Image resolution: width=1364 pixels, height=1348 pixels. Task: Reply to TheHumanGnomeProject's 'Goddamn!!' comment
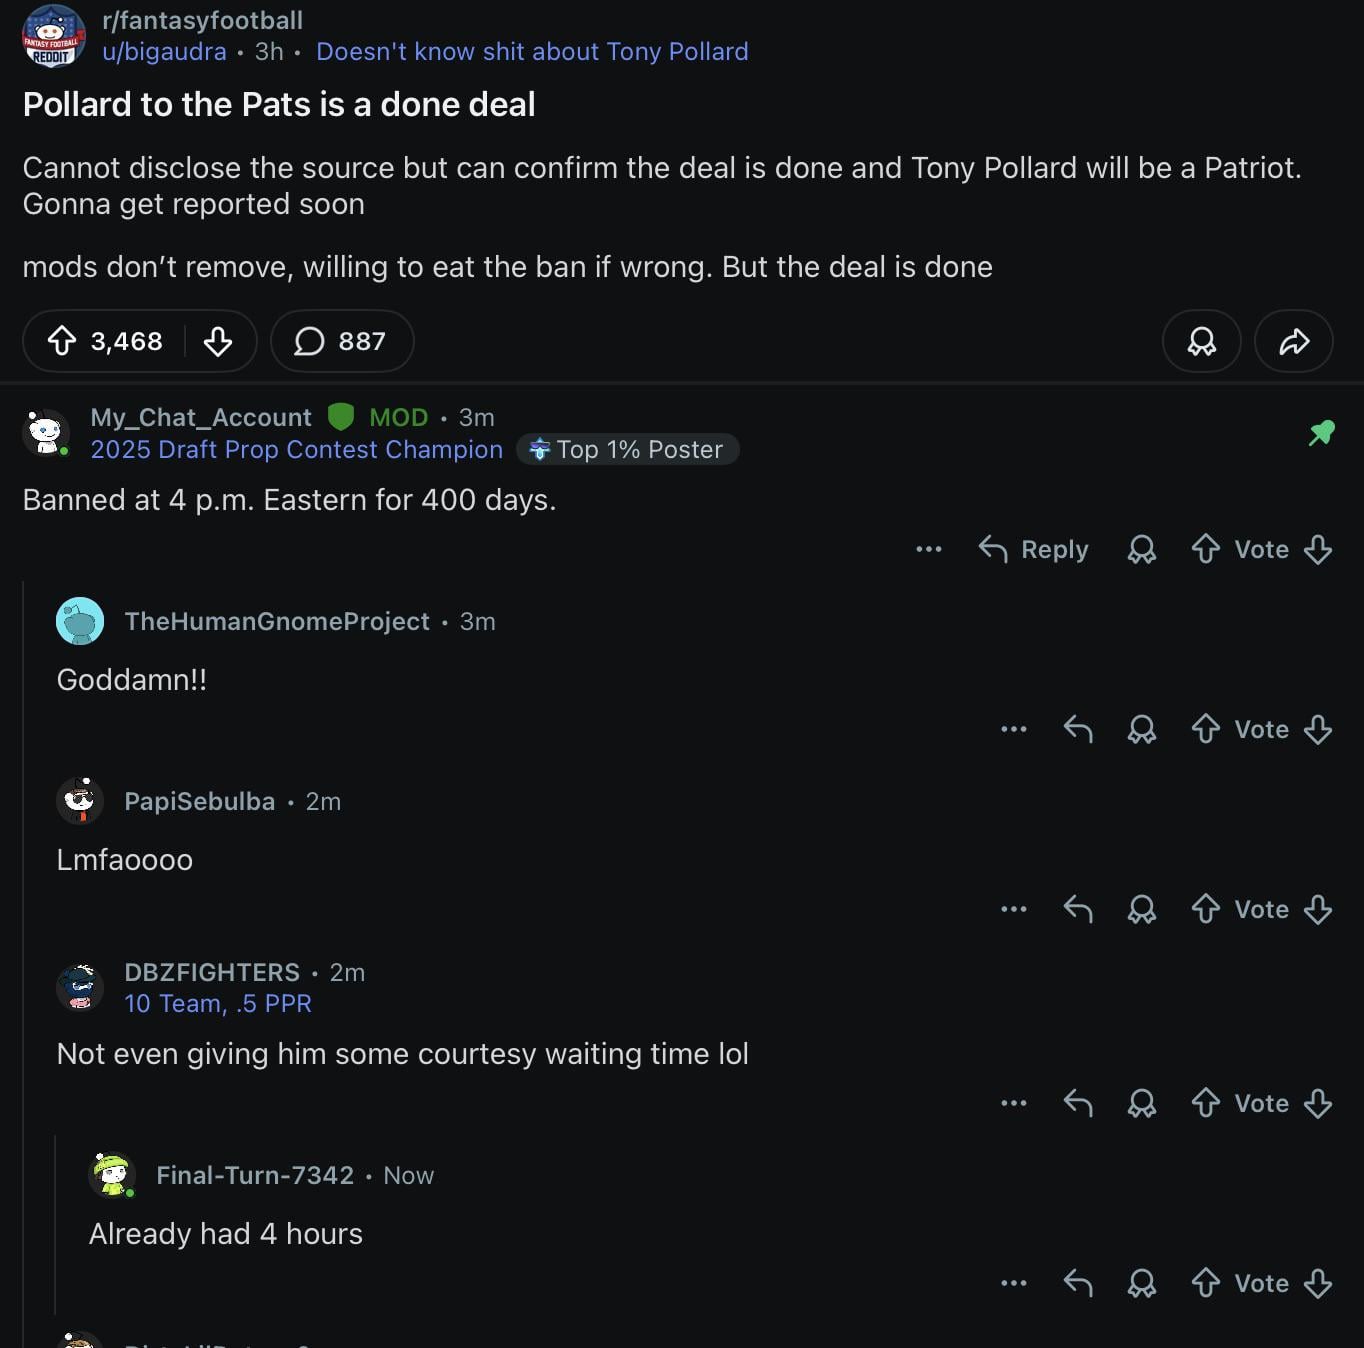[x=1078, y=729]
